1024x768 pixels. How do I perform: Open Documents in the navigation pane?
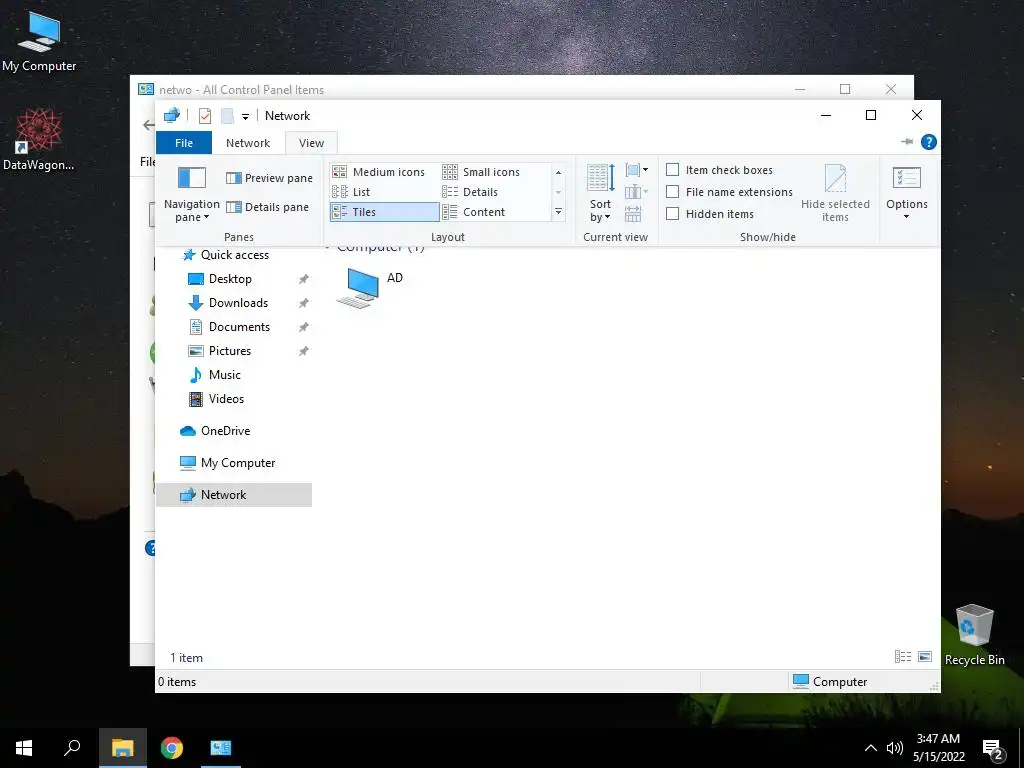click(x=239, y=327)
